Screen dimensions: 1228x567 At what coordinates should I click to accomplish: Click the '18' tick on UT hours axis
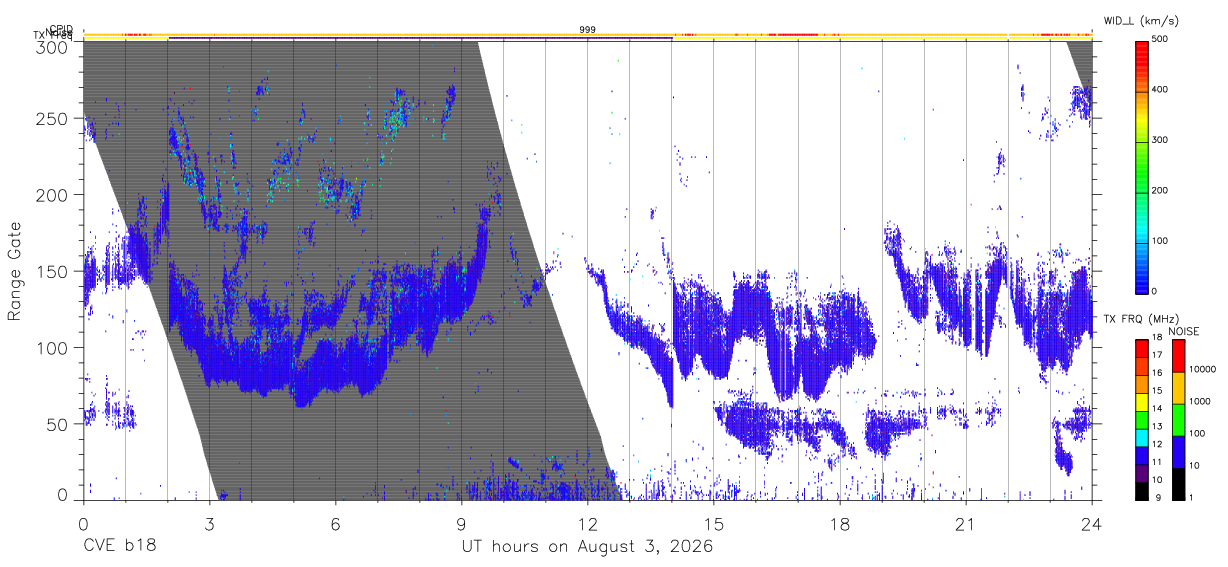click(839, 524)
